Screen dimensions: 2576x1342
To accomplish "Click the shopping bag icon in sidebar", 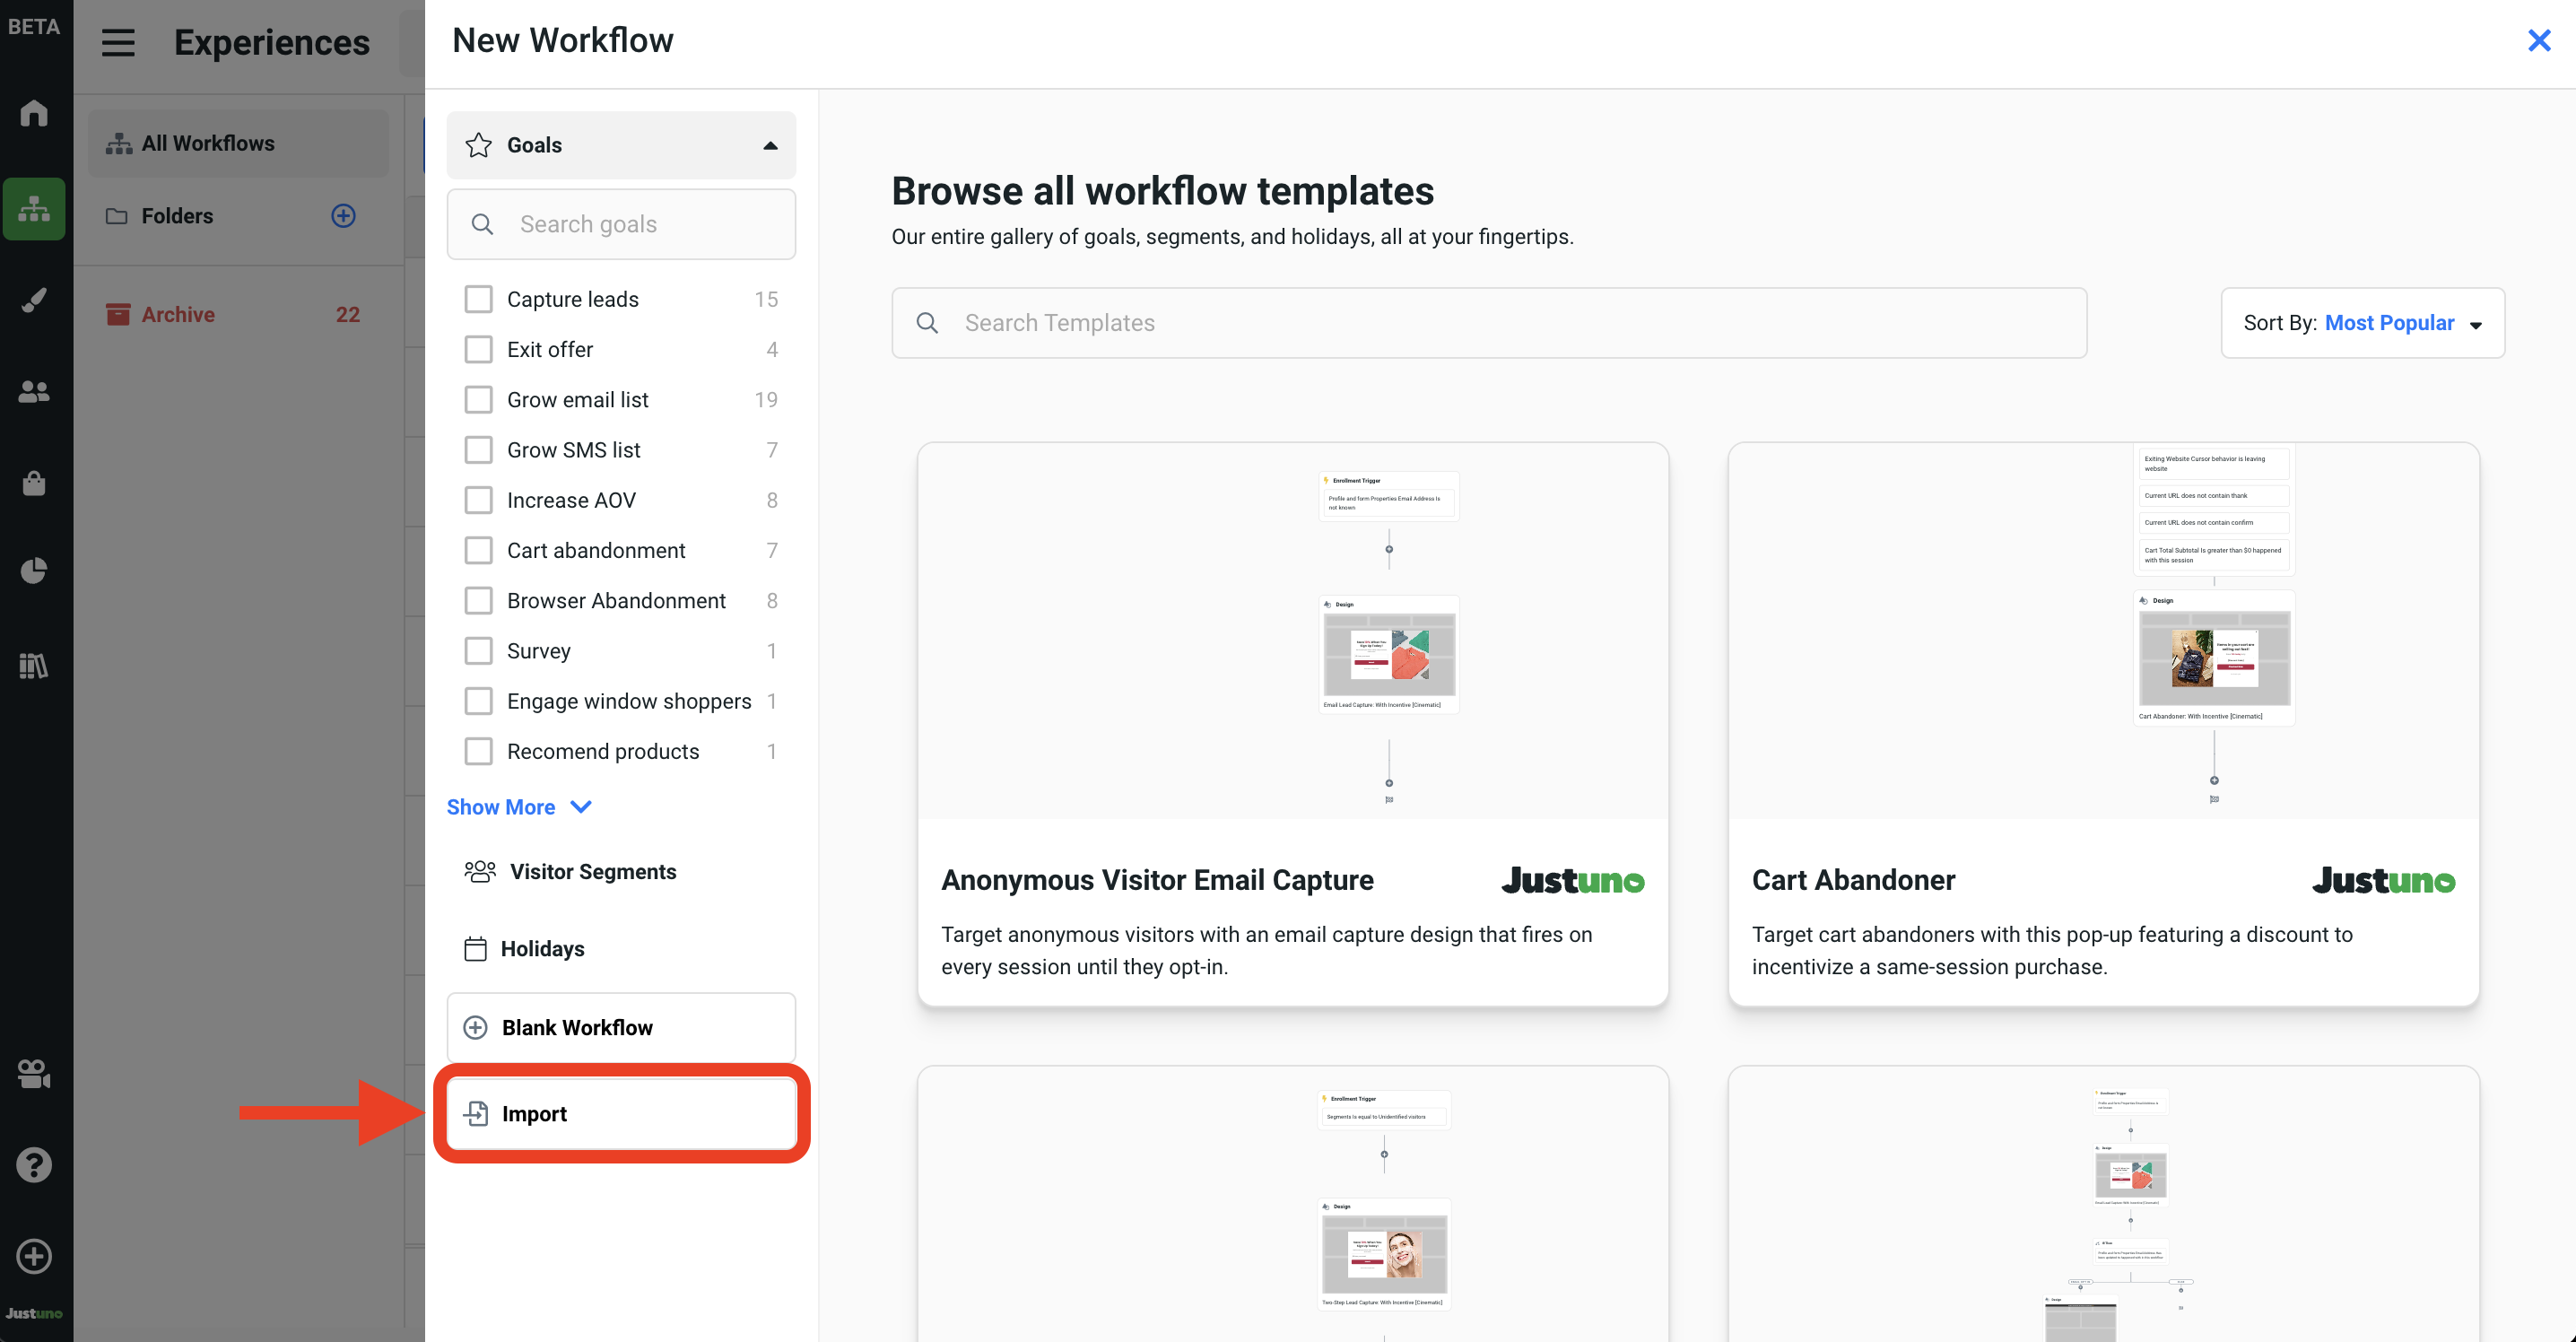I will pyautogui.click(x=34, y=483).
